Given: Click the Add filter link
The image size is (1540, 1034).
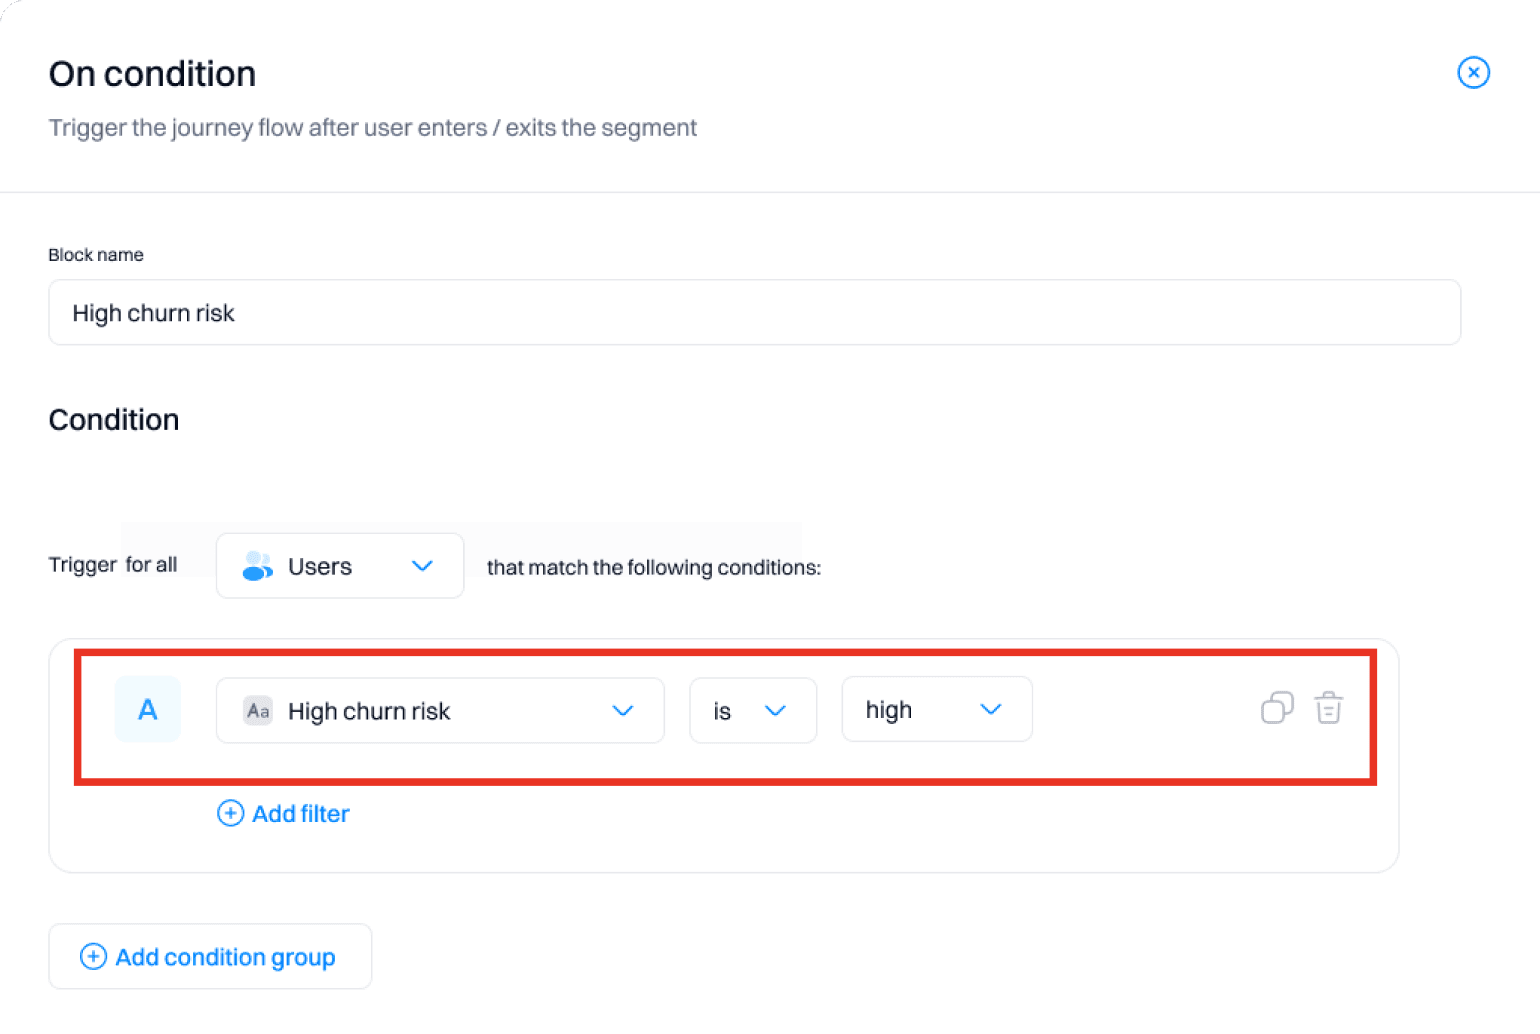Looking at the screenshot, I should (300, 814).
